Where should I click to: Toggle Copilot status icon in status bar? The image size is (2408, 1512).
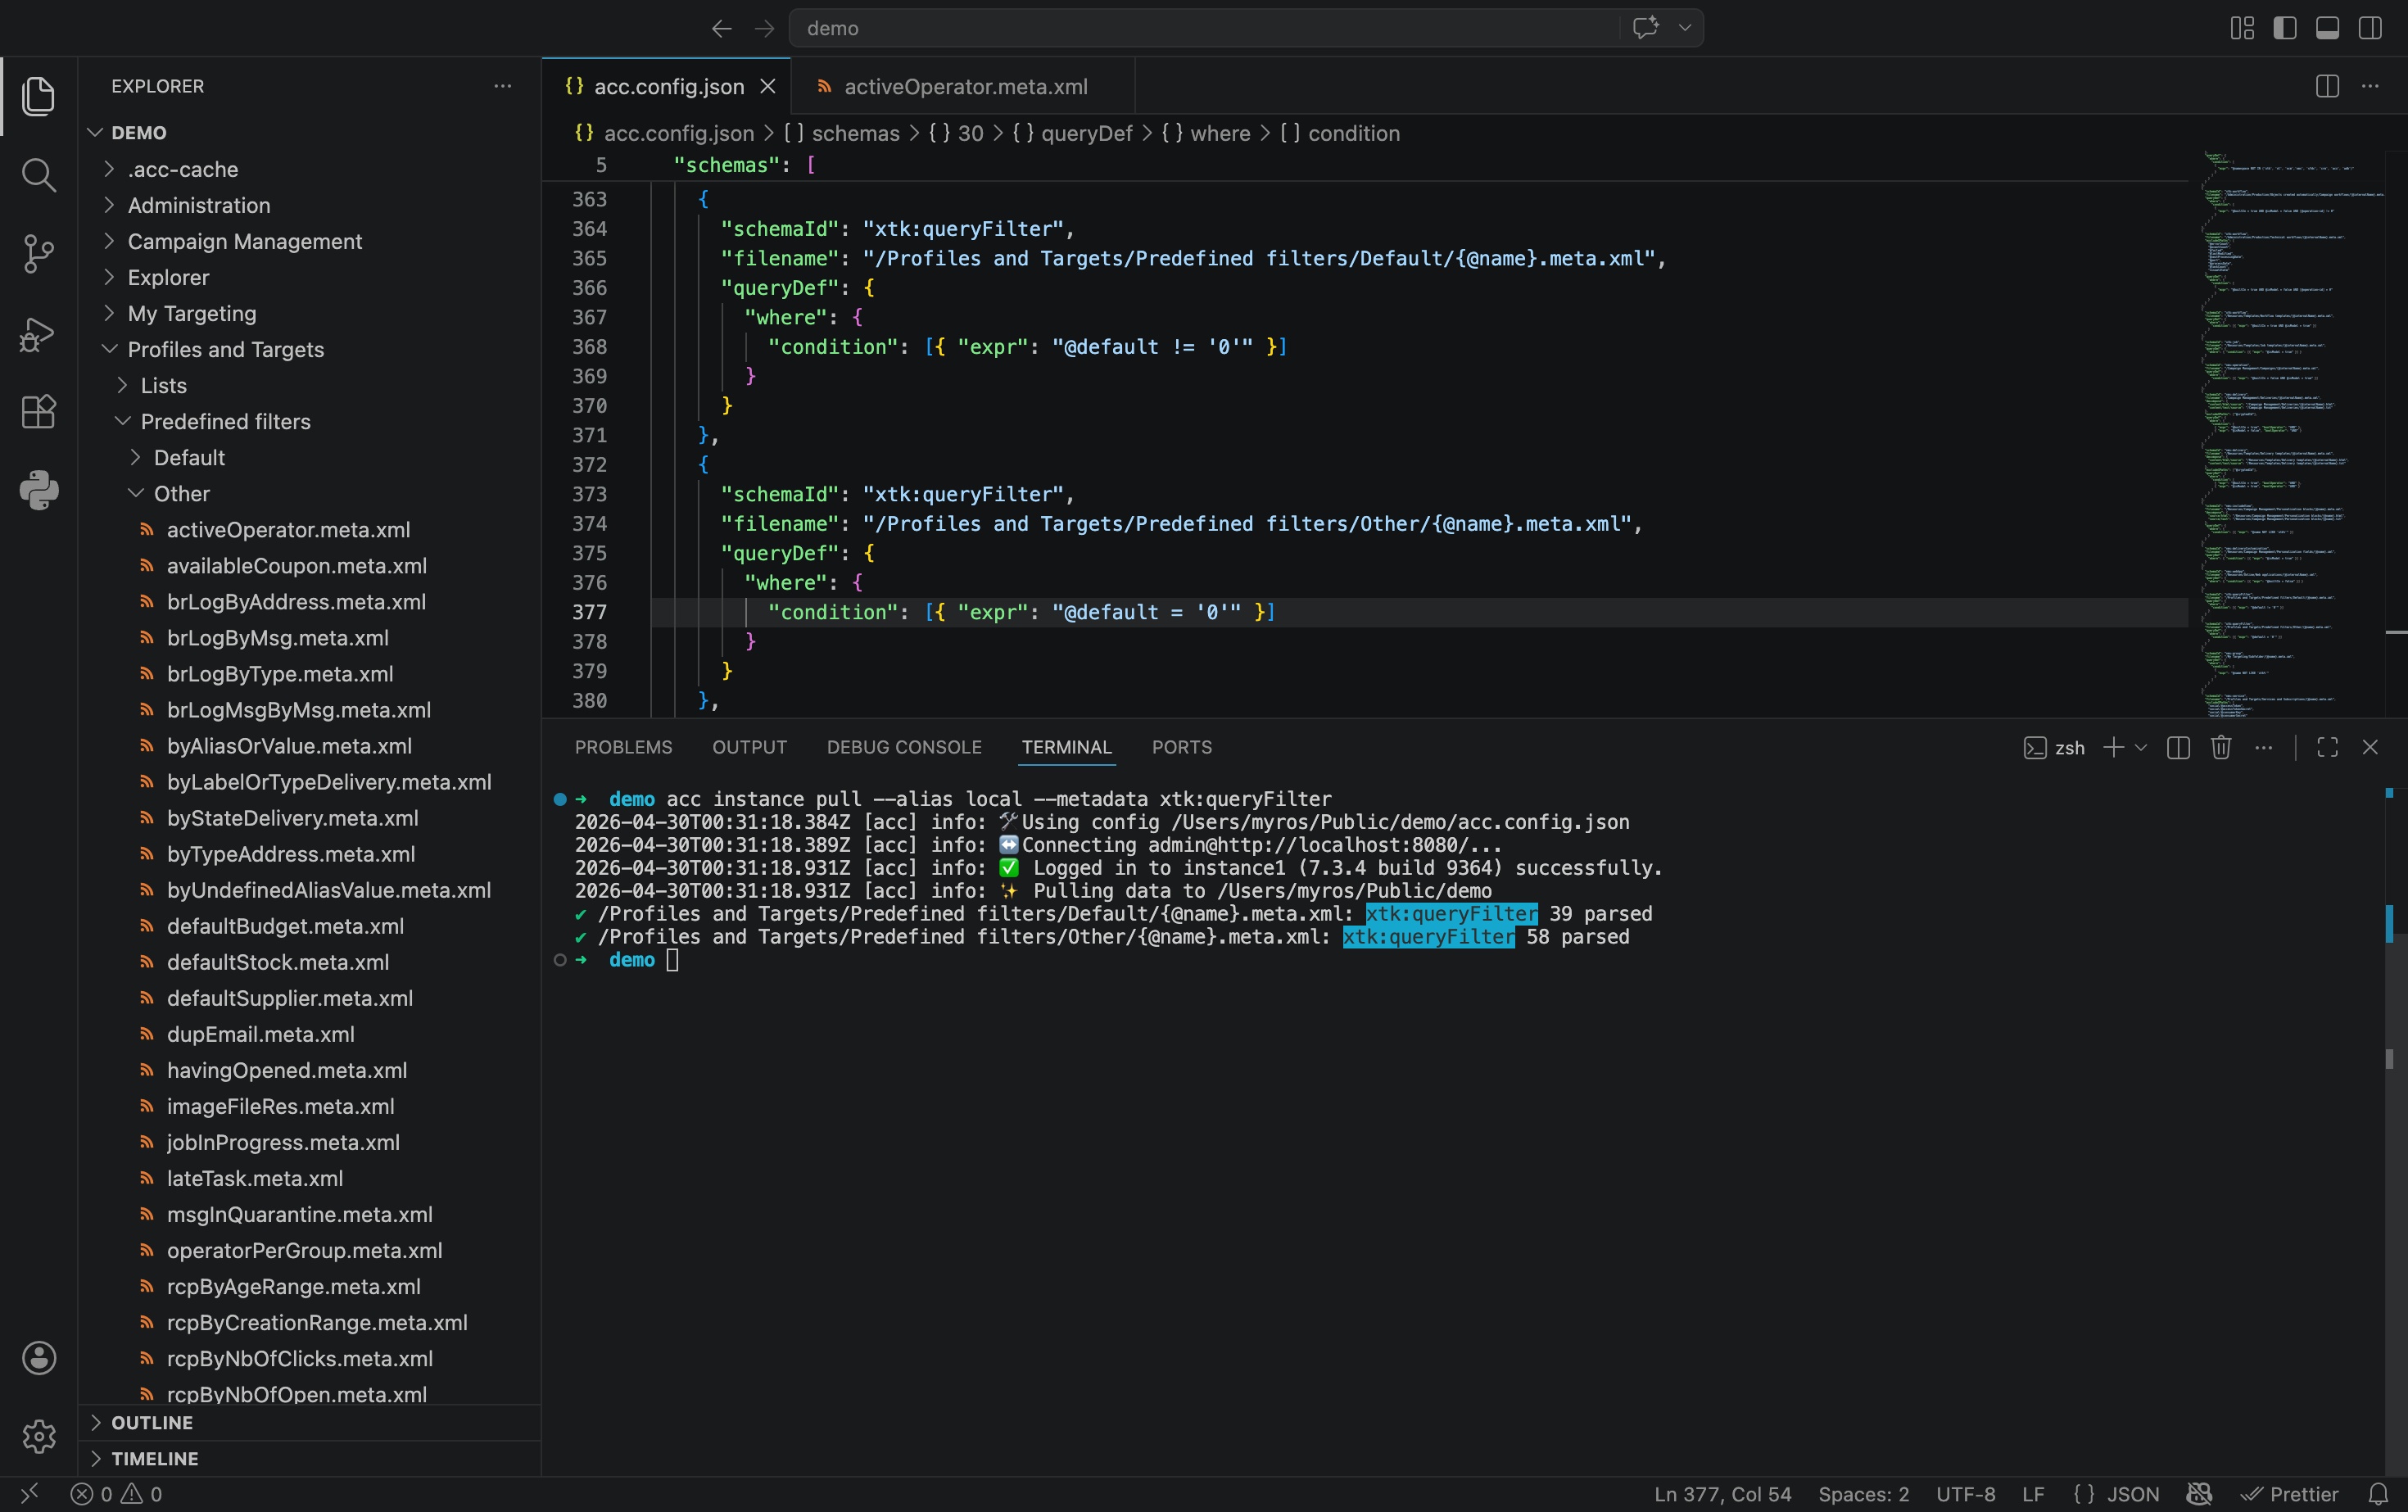(x=2200, y=1494)
